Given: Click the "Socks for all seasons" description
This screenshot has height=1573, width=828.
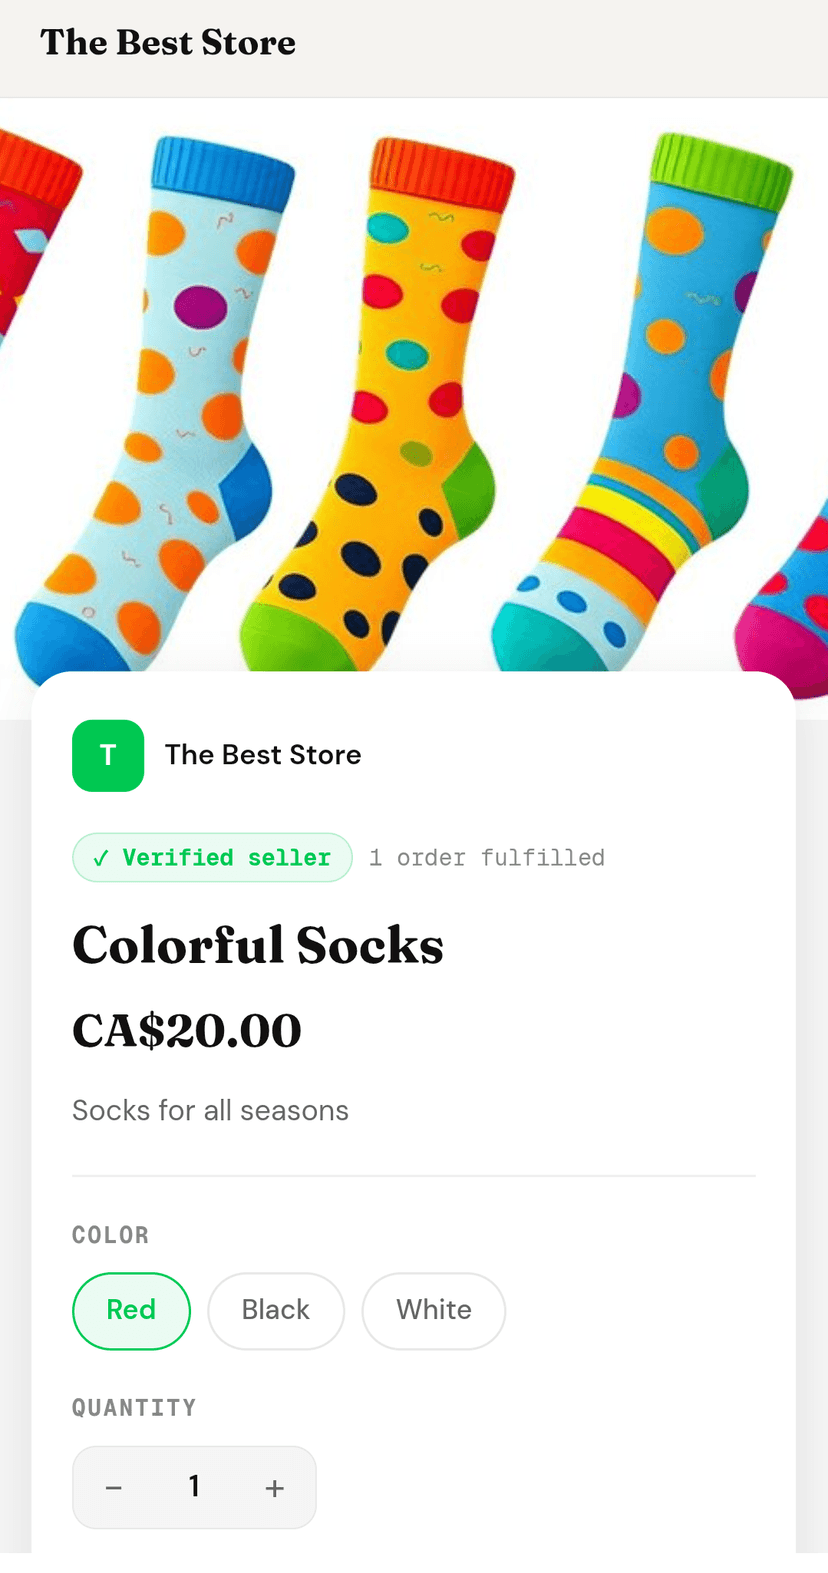Looking at the screenshot, I should (x=210, y=1110).
